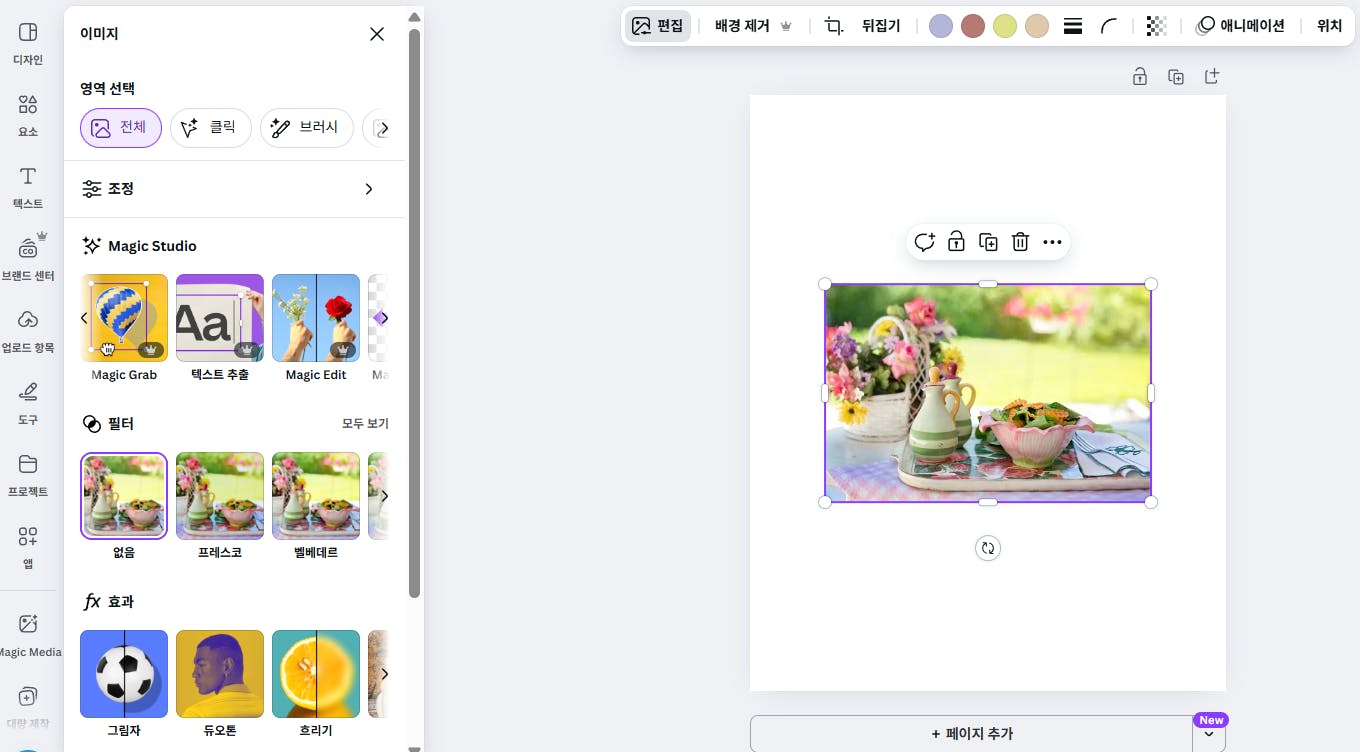Apply the 그림자 shadow effect
1360x752 pixels.
tap(124, 674)
